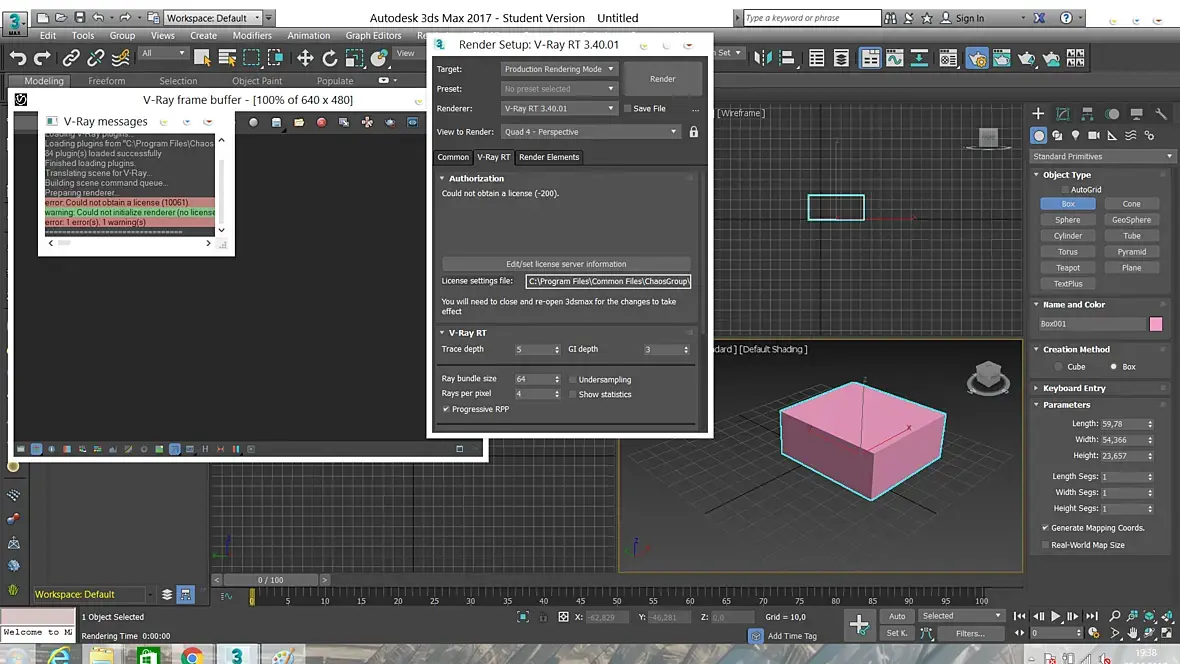Toggle the Progressive RPP checkbox
Screen dimensions: 1180x664
coord(446,409)
